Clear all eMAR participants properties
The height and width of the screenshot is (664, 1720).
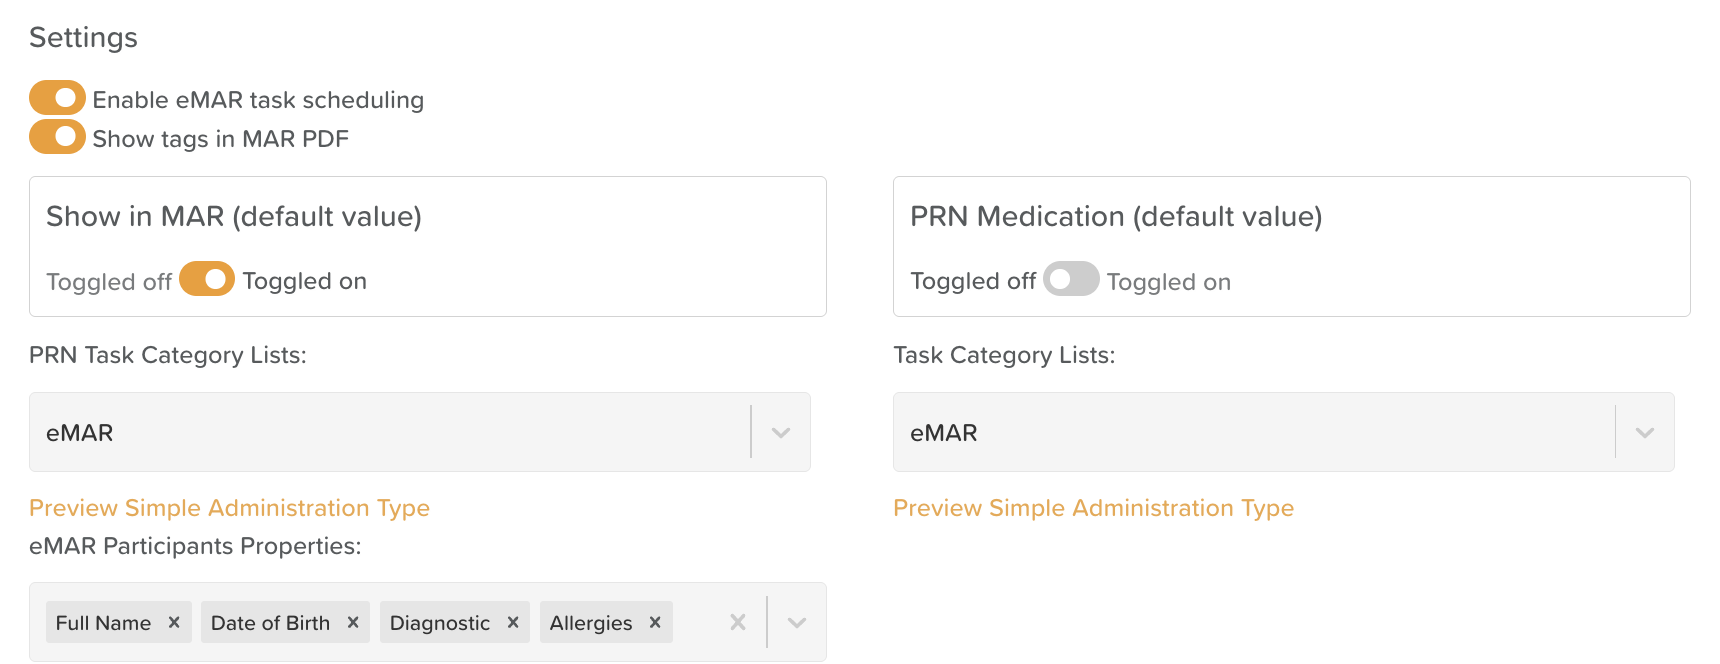[738, 622]
